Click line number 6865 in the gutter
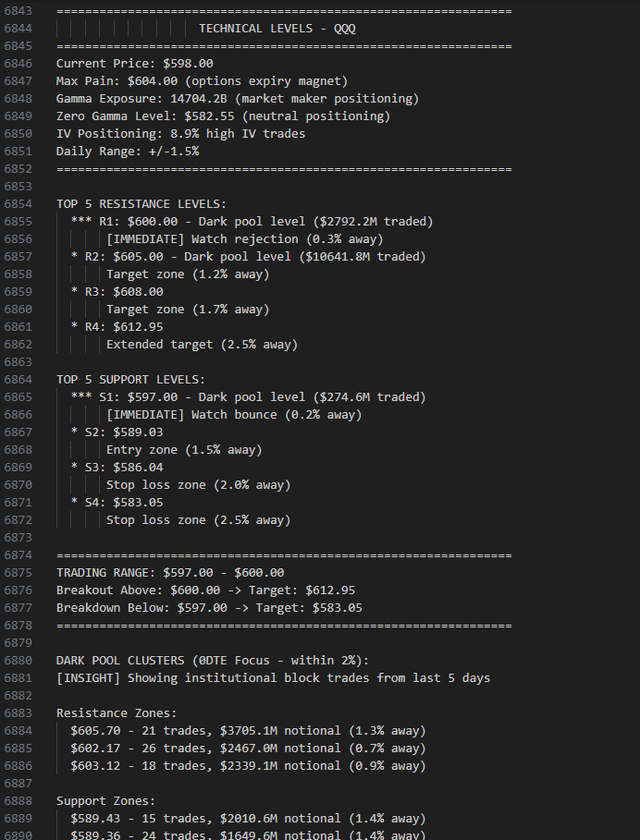Viewport: 640px width, 840px height. coord(20,397)
